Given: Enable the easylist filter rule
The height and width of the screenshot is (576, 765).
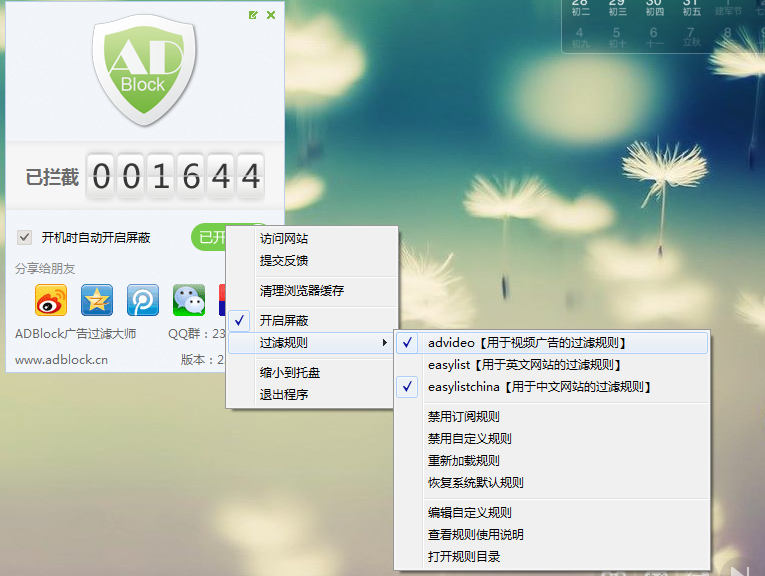Looking at the screenshot, I should (x=552, y=365).
